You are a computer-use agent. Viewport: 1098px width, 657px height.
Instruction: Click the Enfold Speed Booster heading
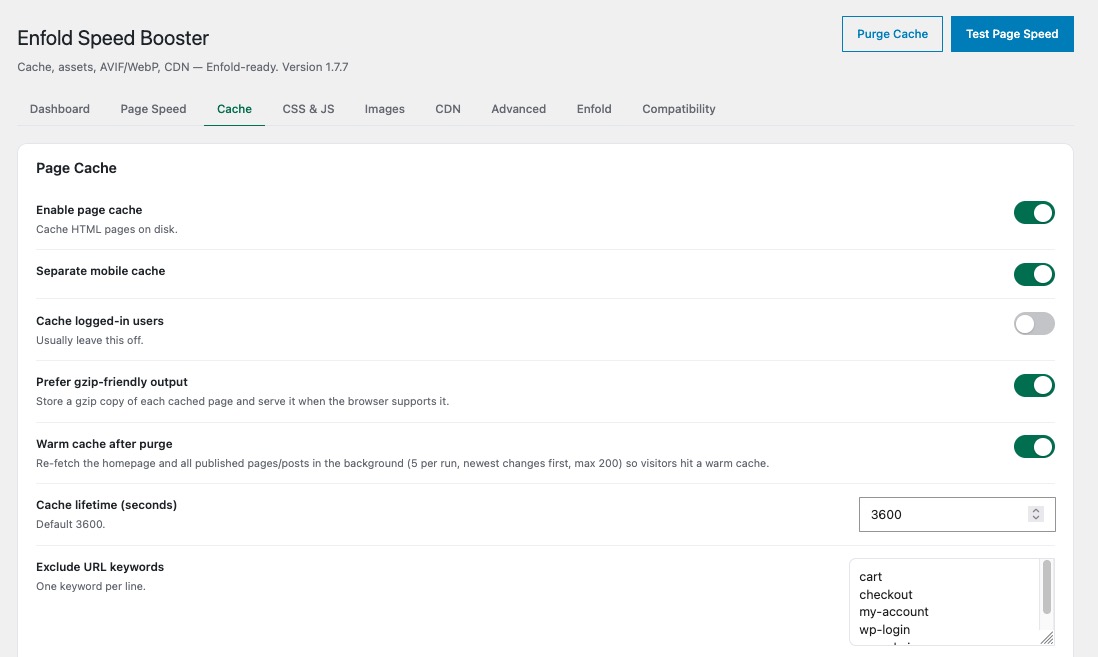coord(113,38)
